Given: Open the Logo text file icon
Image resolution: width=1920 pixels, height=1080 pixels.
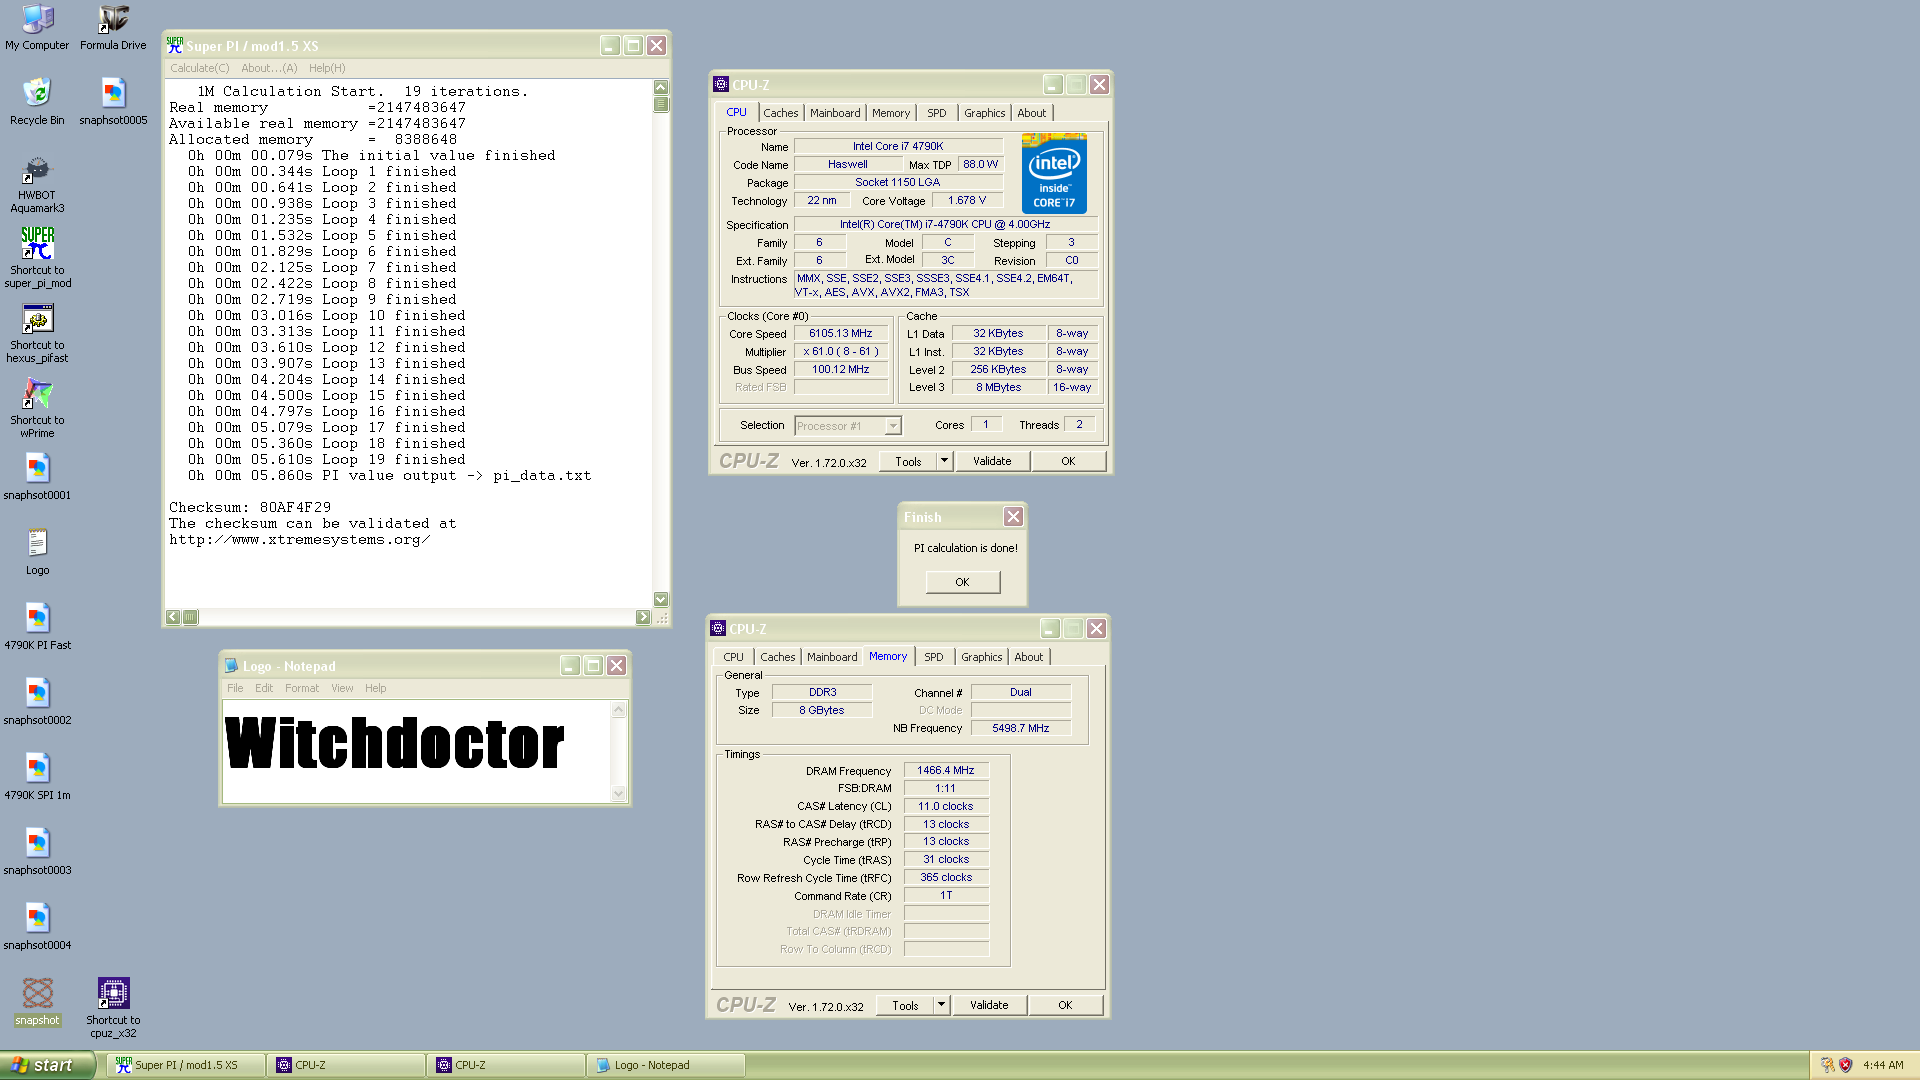Looking at the screenshot, I should click(x=37, y=551).
